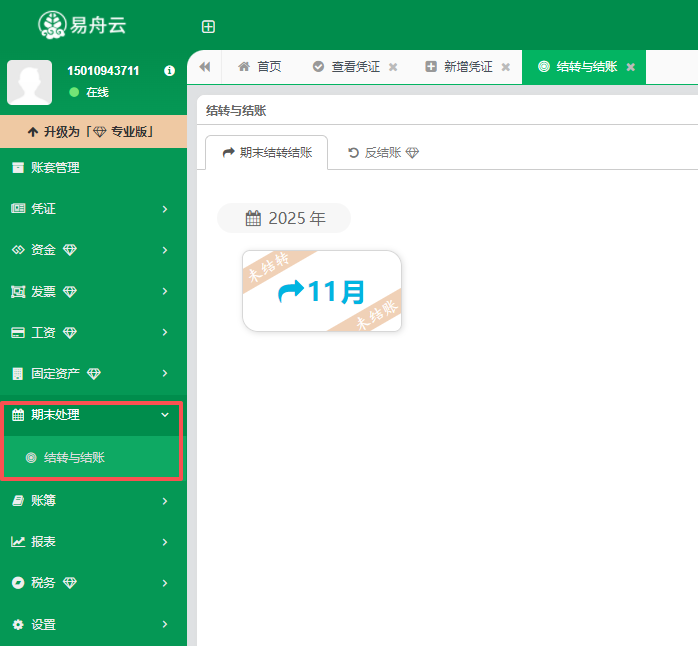Click the diamond icon beside 资金
Viewport: 698px width, 646px height.
pyautogui.click(x=70, y=250)
